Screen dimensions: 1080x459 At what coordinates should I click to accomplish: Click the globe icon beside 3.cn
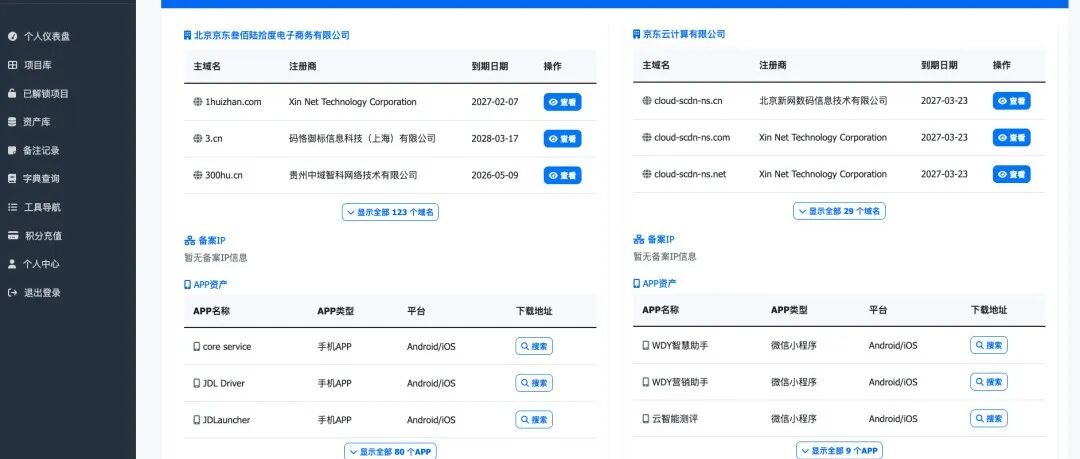[x=198, y=139]
